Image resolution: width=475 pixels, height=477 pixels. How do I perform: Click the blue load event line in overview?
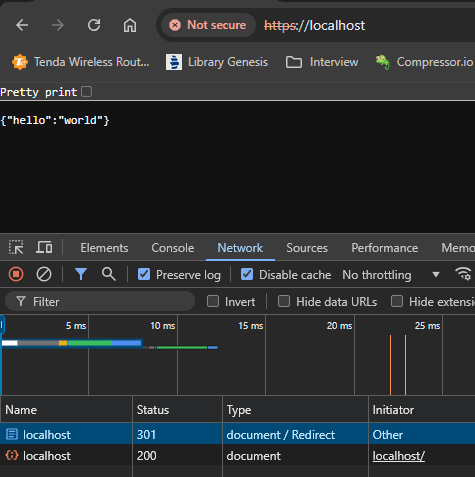tap(405, 365)
